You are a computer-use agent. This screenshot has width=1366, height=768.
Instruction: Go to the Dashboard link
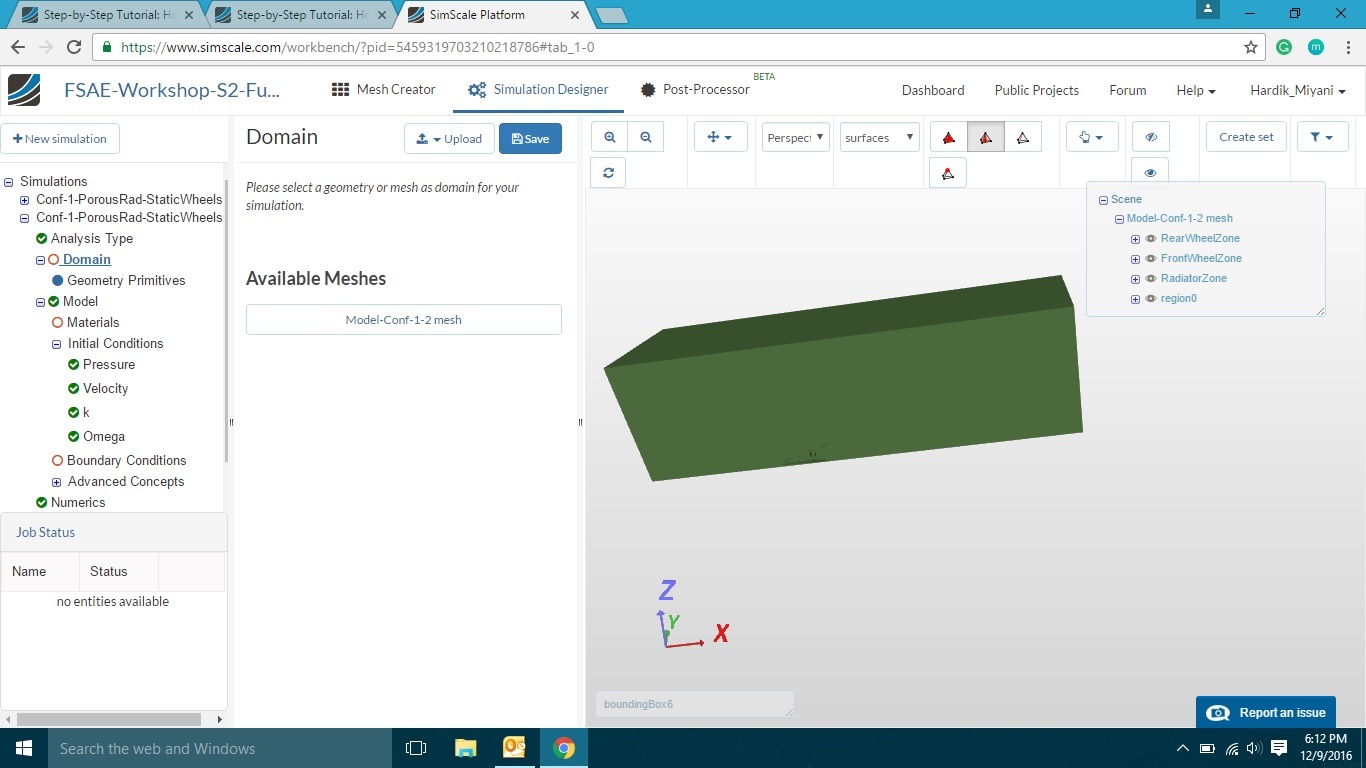[933, 90]
